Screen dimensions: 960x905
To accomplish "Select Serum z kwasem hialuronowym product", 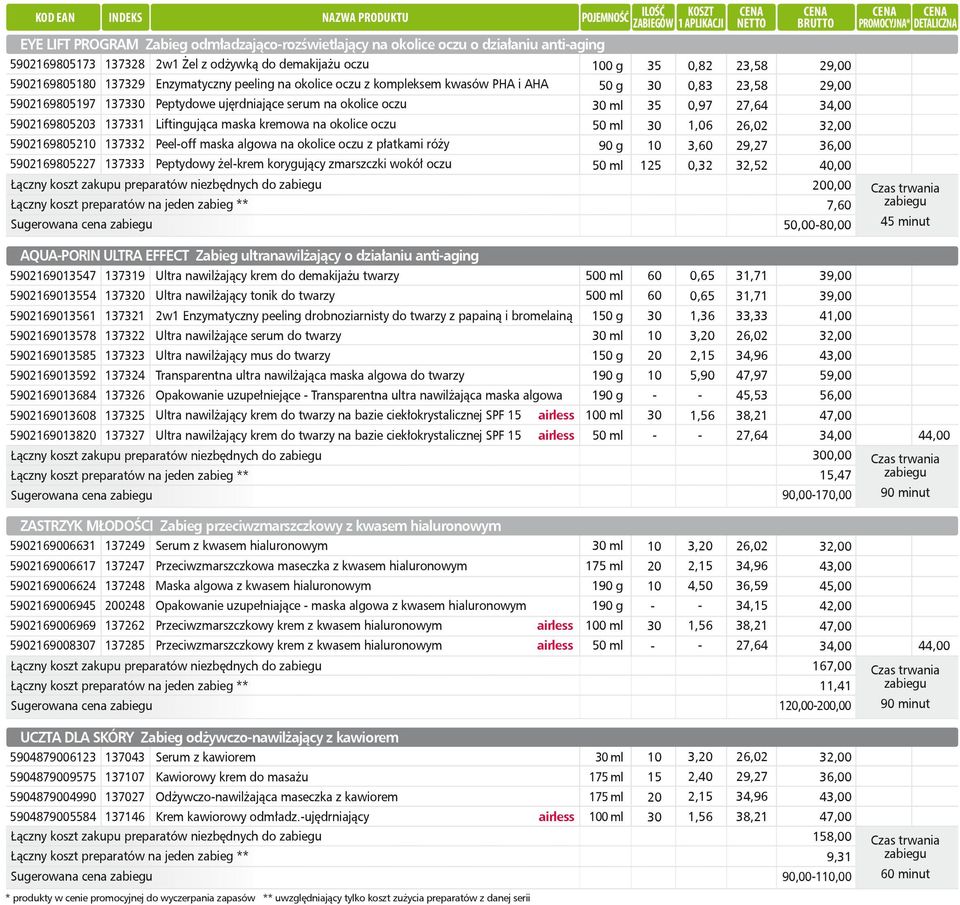I will click(241, 546).
